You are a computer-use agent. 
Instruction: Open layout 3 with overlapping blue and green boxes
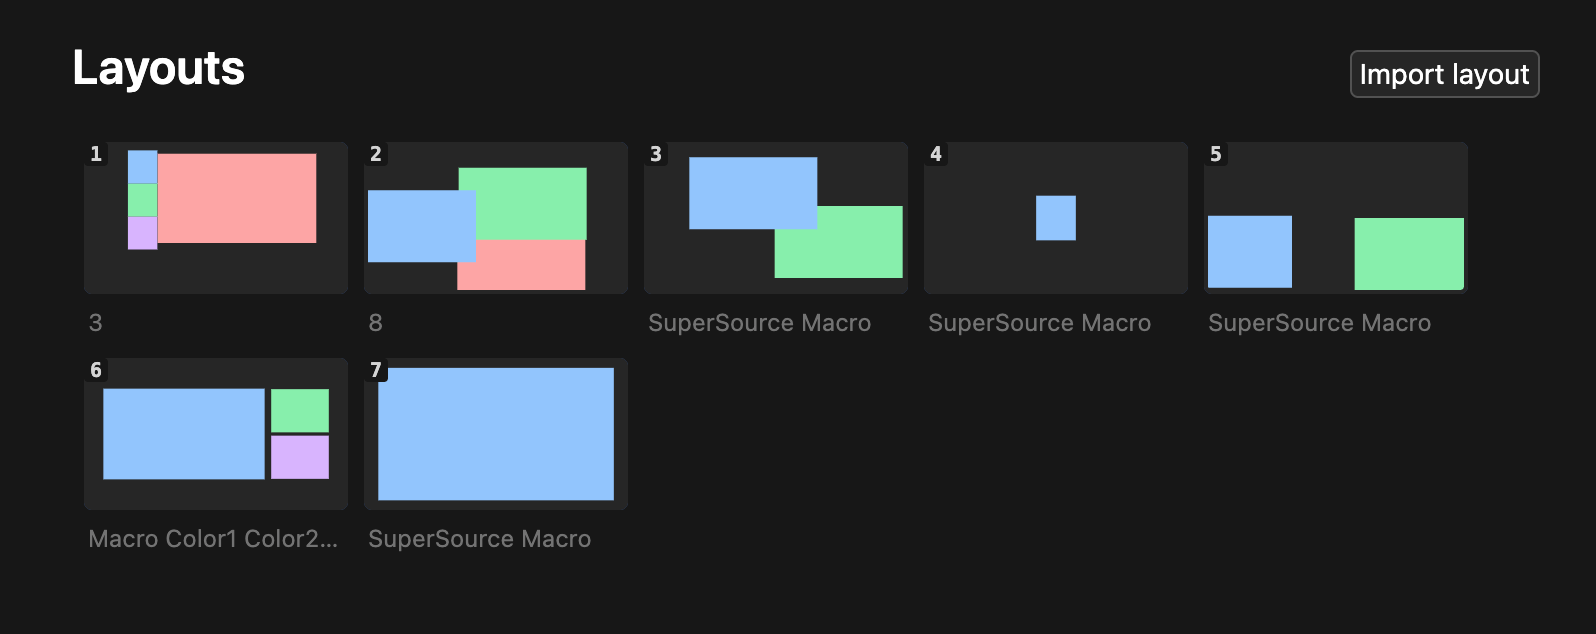coord(776,218)
